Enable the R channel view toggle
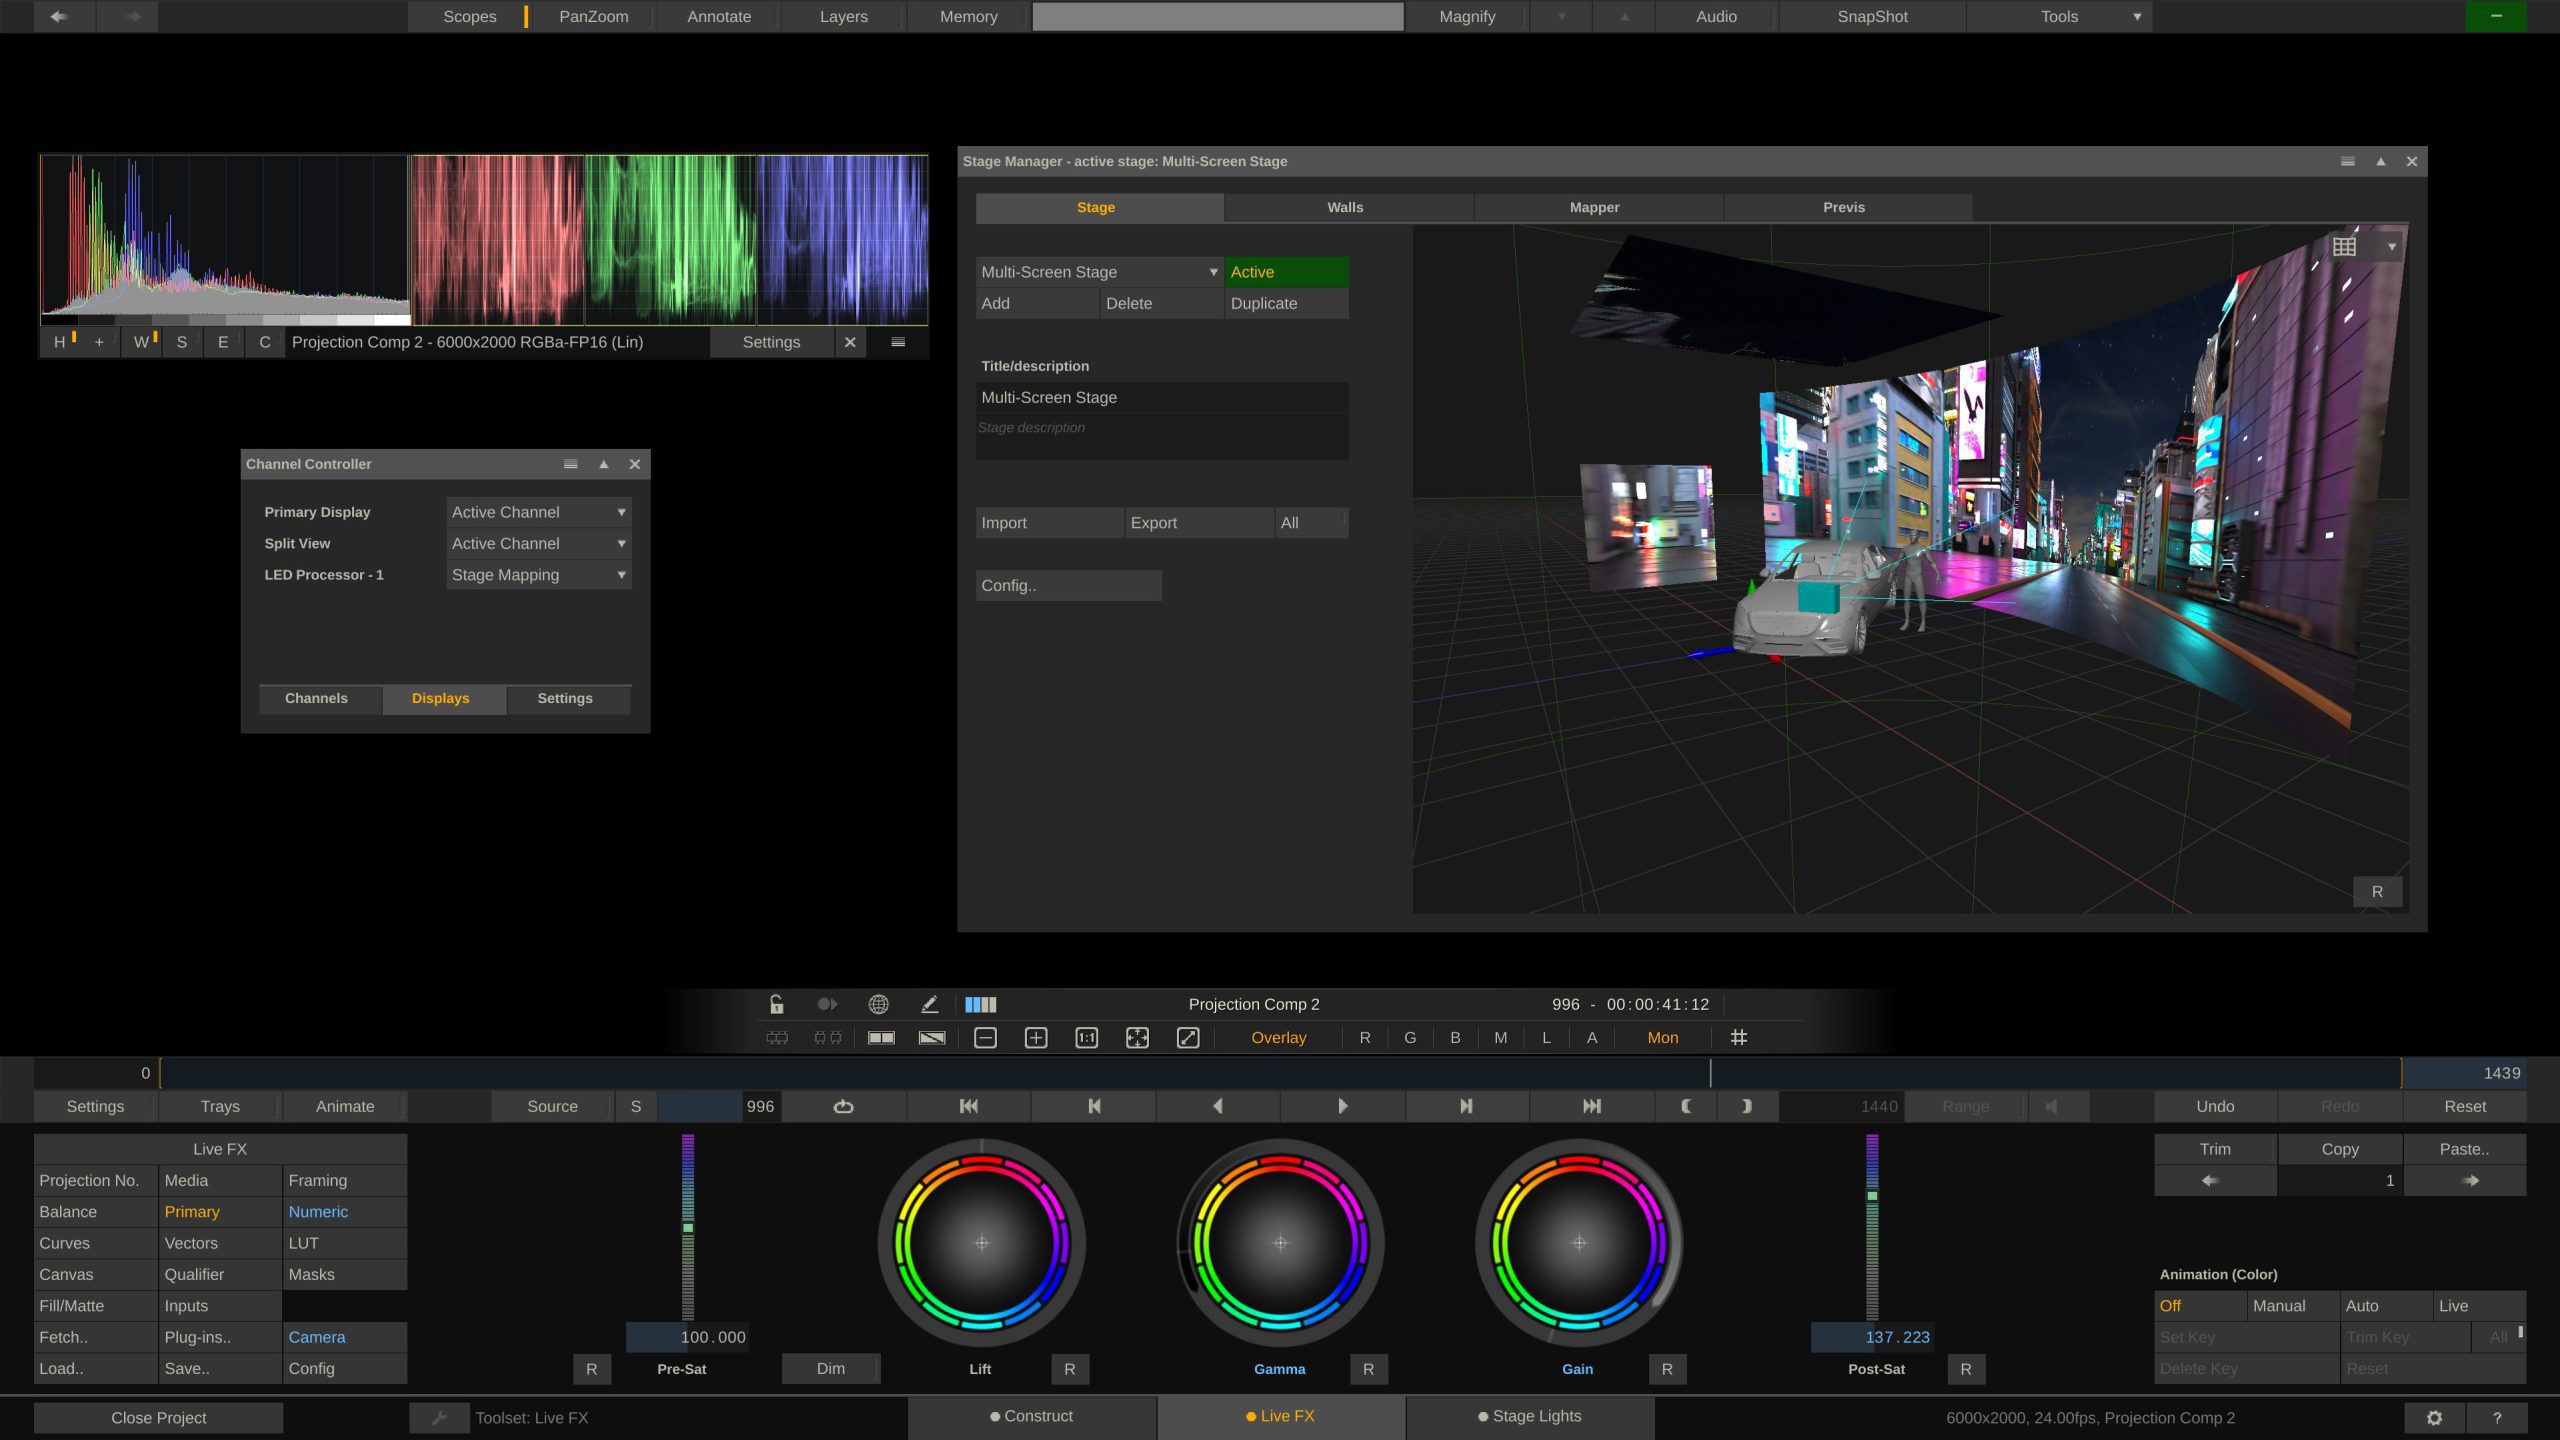This screenshot has width=2560, height=1440. pos(1364,1038)
